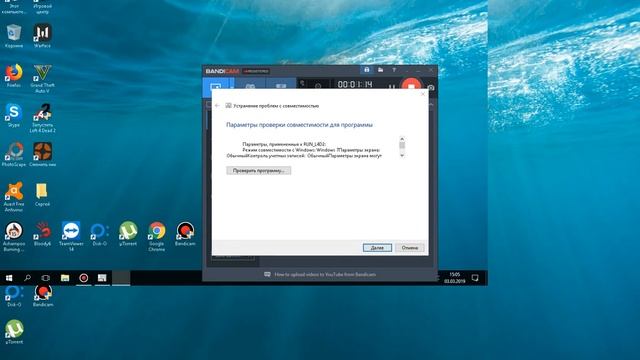Launch Grand Theft Auto V shortcut
640x360 pixels.
[42, 78]
